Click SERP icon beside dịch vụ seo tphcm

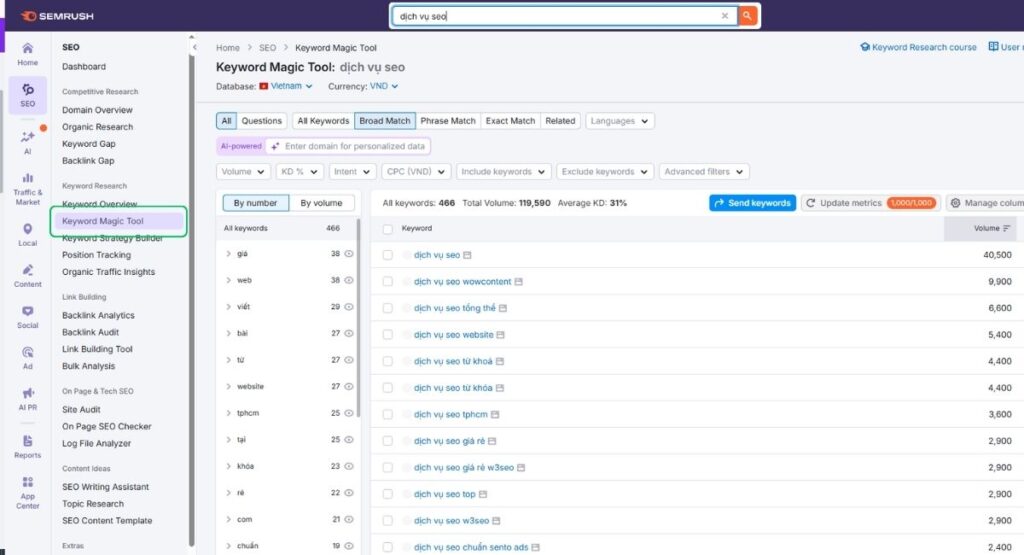coord(495,415)
